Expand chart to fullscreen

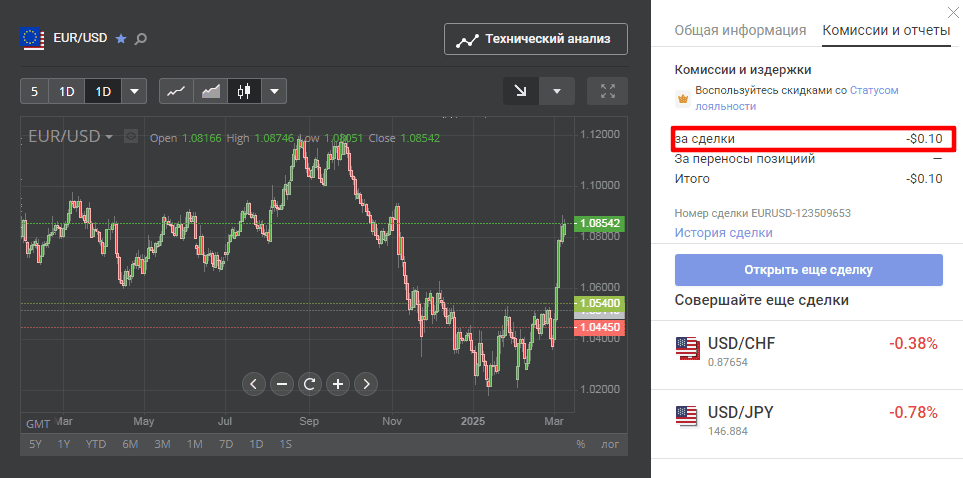click(x=607, y=91)
